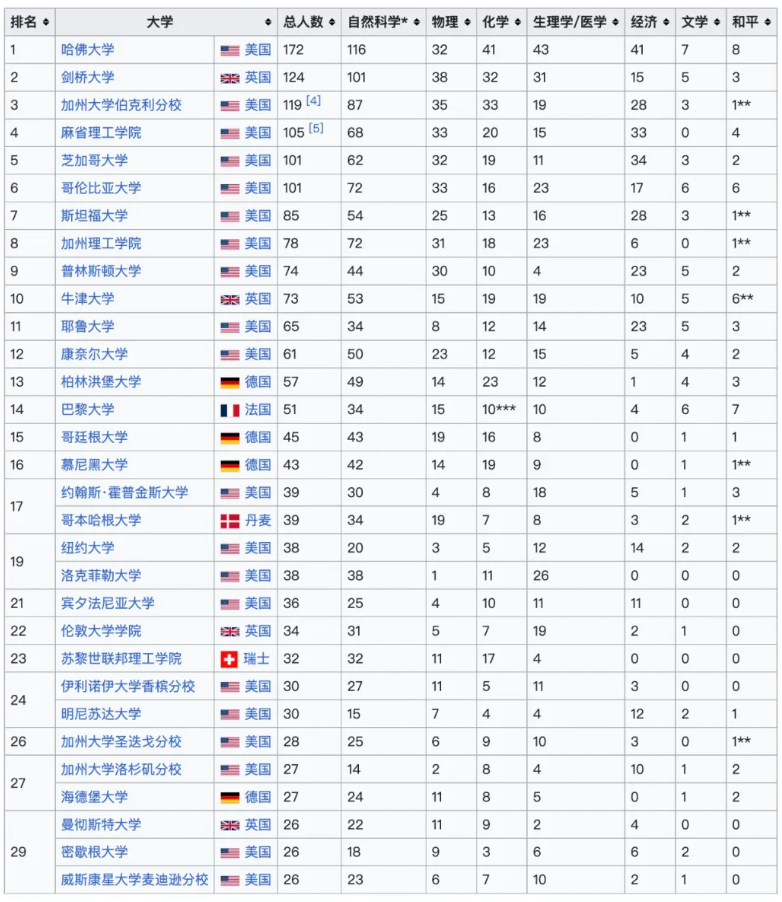Image resolution: width=782 pixels, height=902 pixels.
Task: Click German flag in 哥廷根大学 row
Action: 230,438
